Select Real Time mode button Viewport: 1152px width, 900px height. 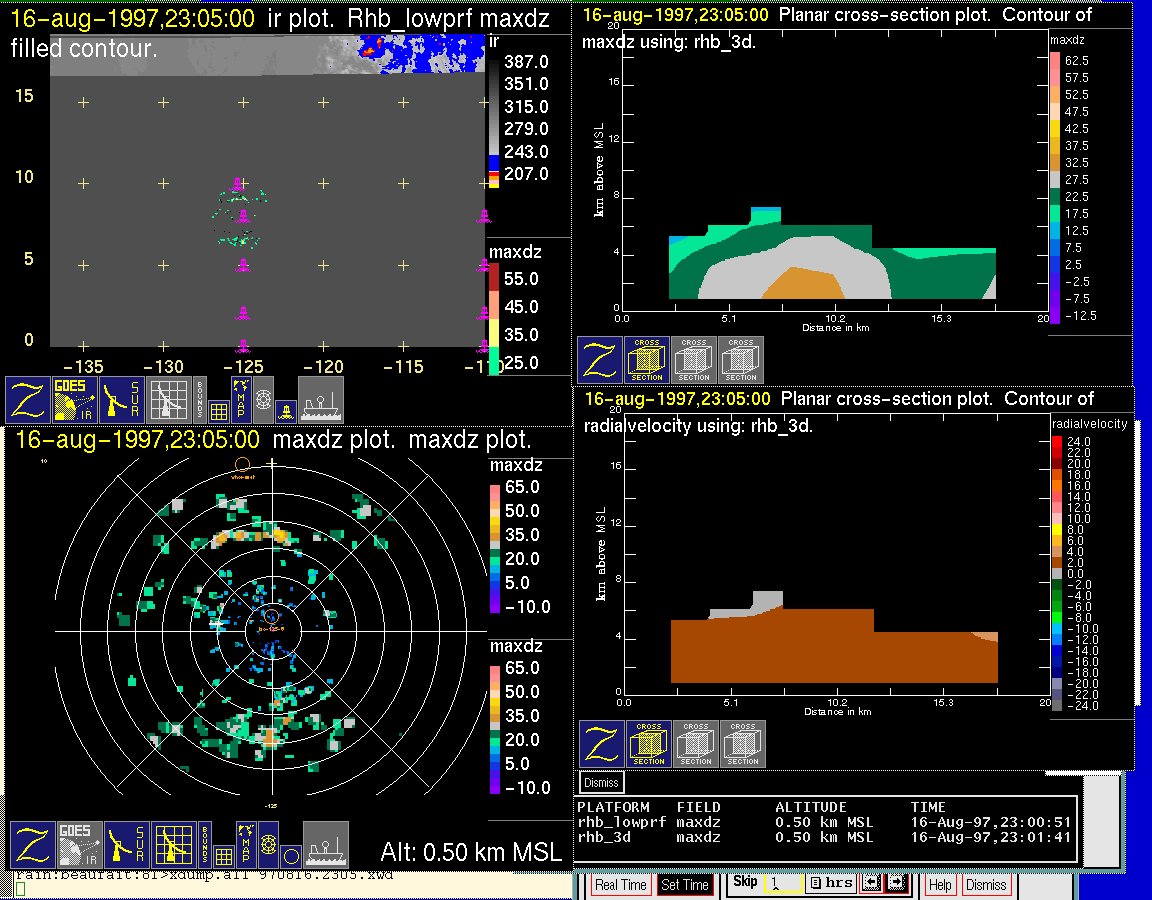pyautogui.click(x=620, y=885)
